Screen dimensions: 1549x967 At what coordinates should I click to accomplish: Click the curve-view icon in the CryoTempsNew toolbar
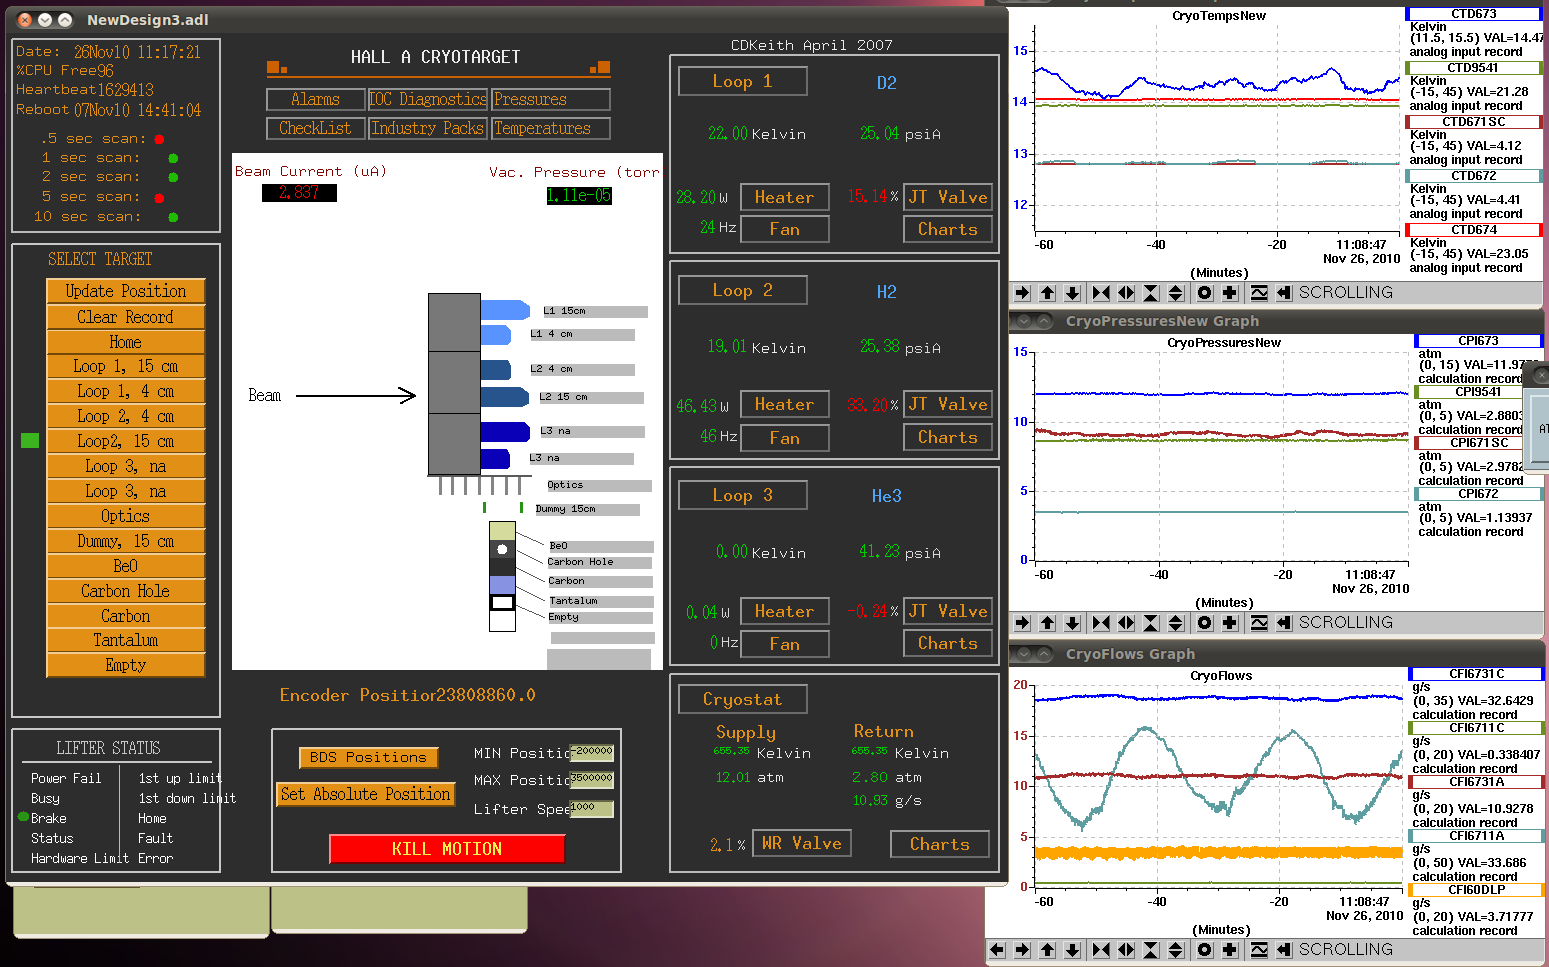(x=1259, y=293)
